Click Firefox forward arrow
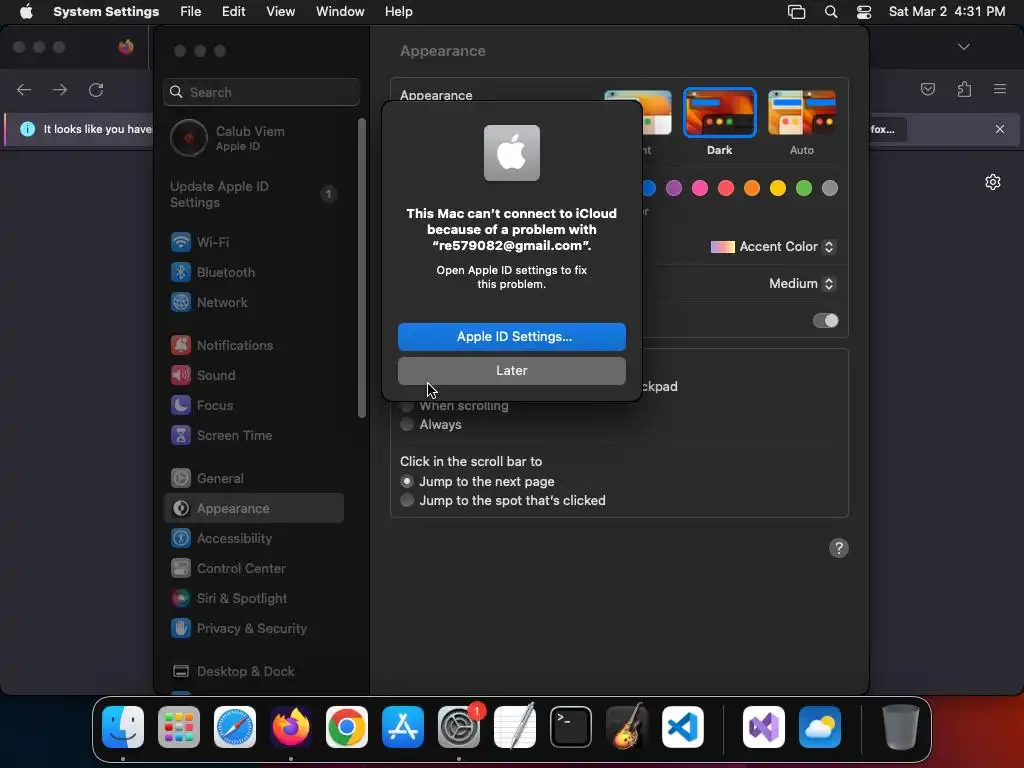 click(x=60, y=89)
